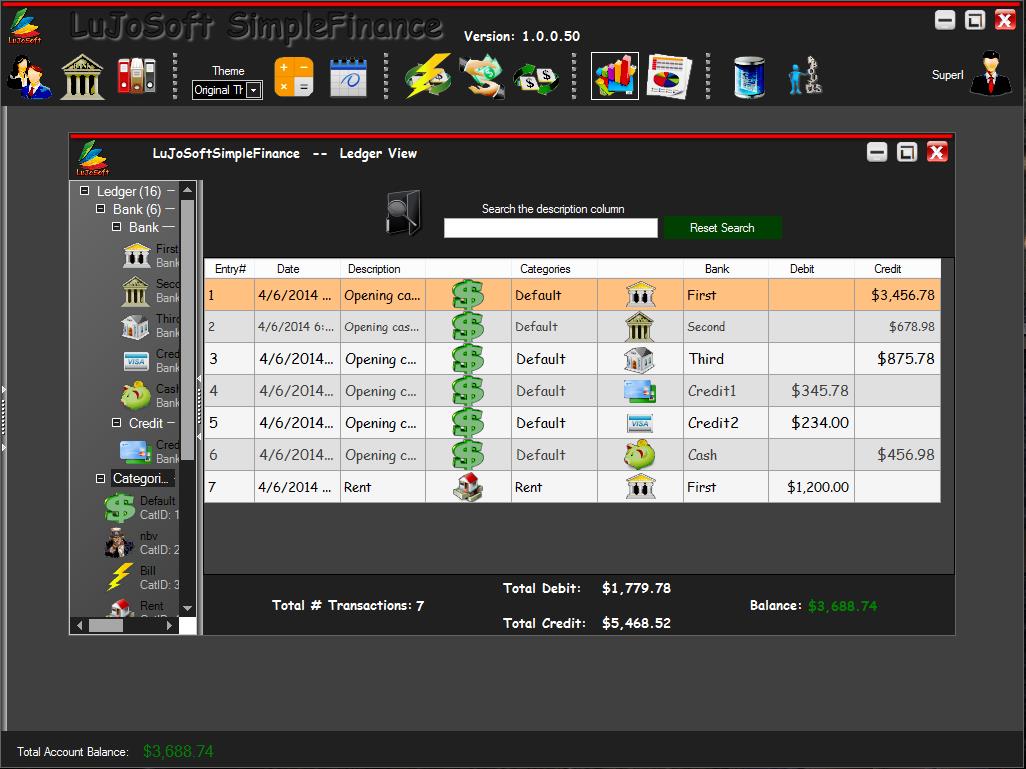
Task: Click the tree vertical scrollbar up arrow
Action: pos(188,190)
